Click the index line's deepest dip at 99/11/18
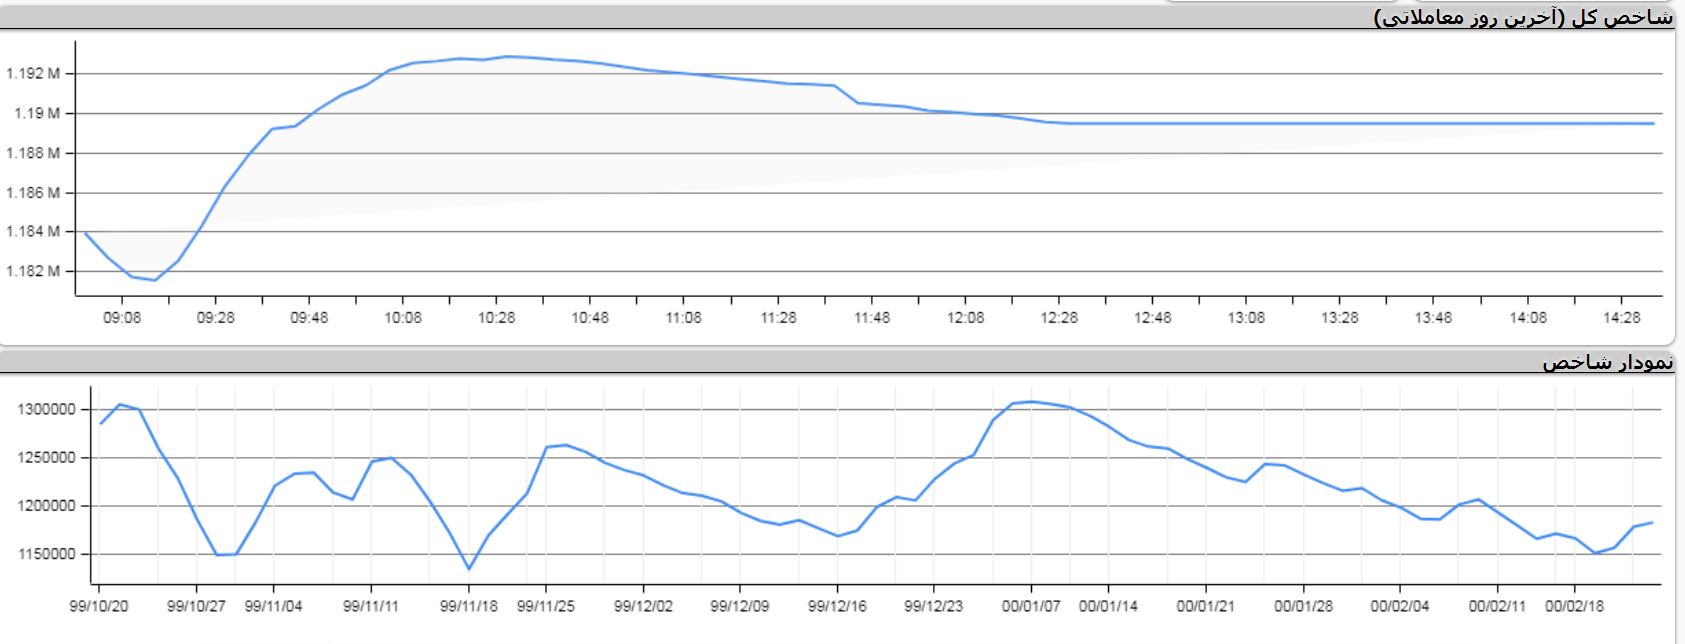Image resolution: width=1685 pixels, height=644 pixels. pyautogui.click(x=468, y=569)
